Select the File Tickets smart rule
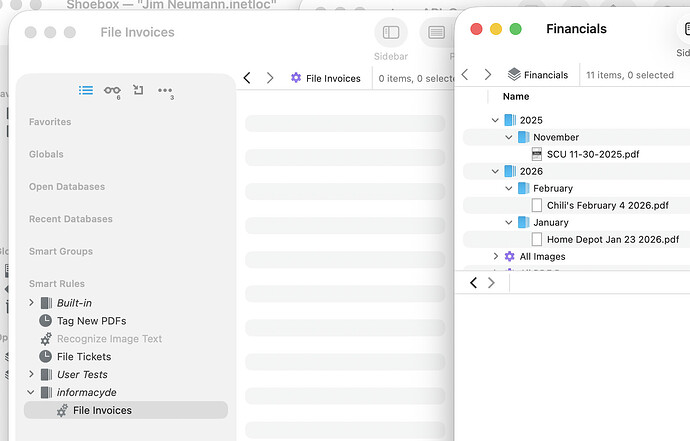This screenshot has height=441, width=690. click(x=84, y=356)
